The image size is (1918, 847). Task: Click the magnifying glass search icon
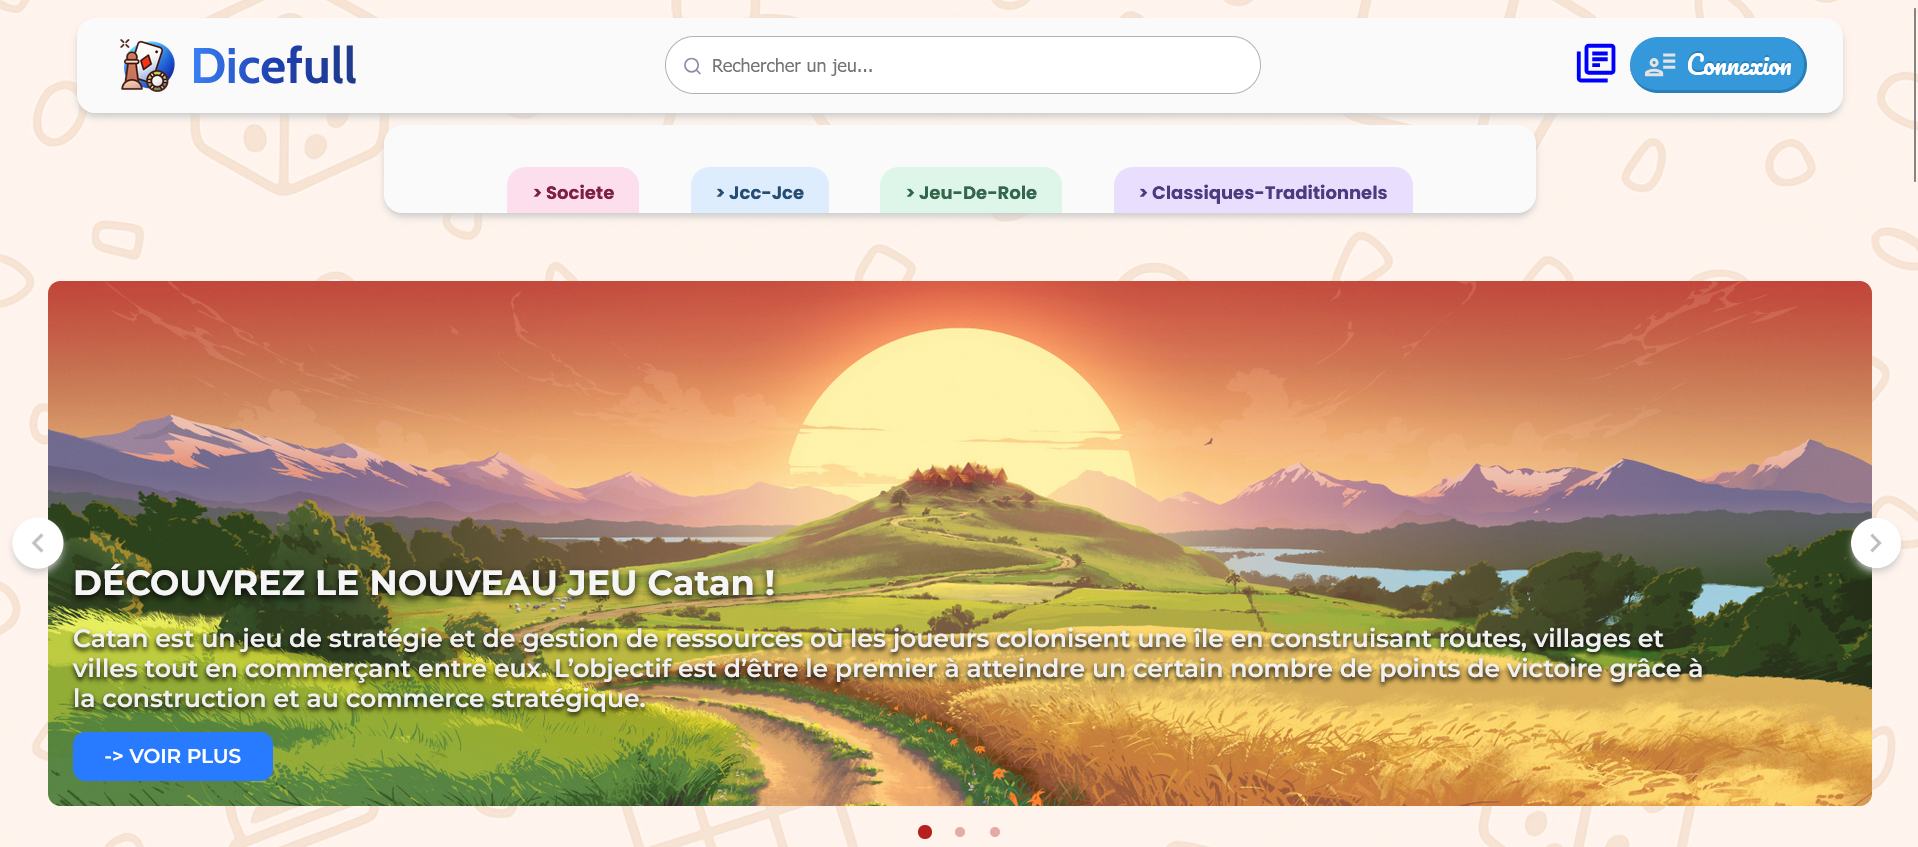(692, 66)
